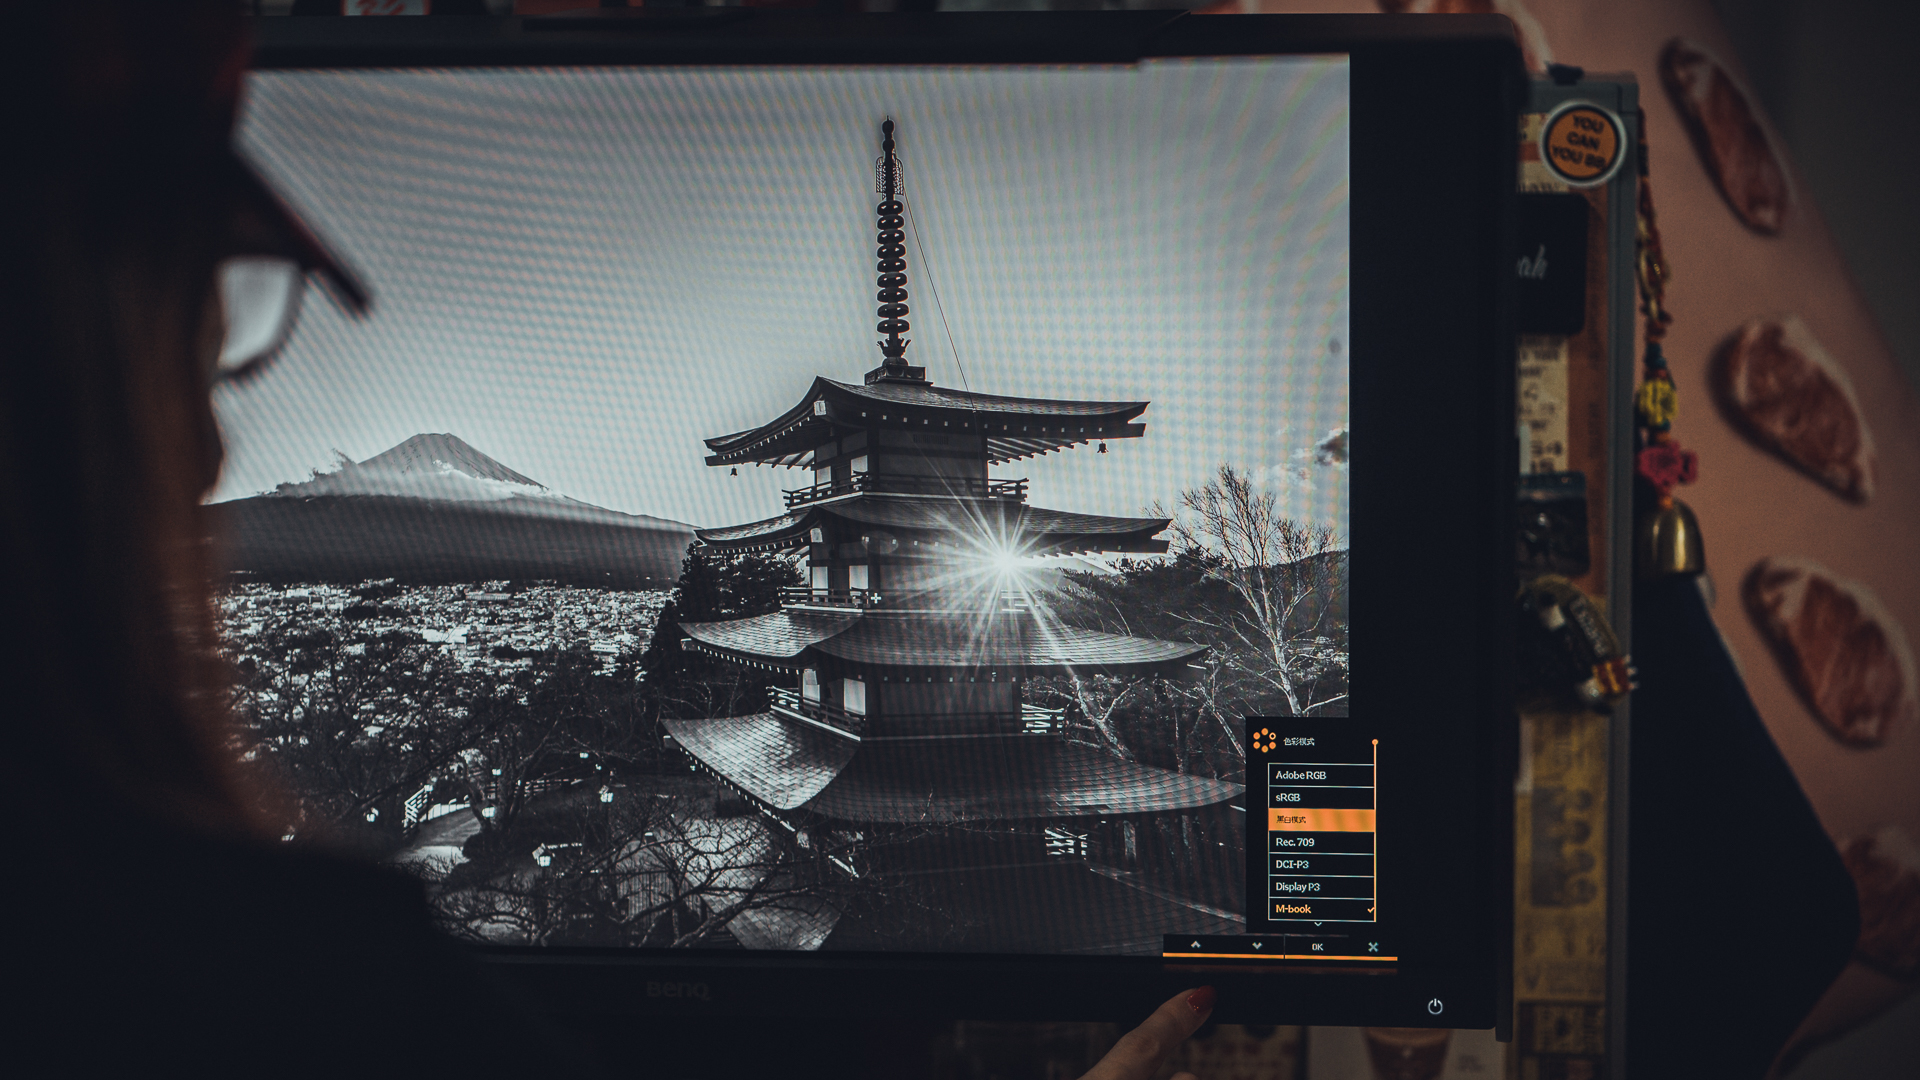Click the 色彩模式 menu title text
The height and width of the screenshot is (1080, 1920).
1299,741
